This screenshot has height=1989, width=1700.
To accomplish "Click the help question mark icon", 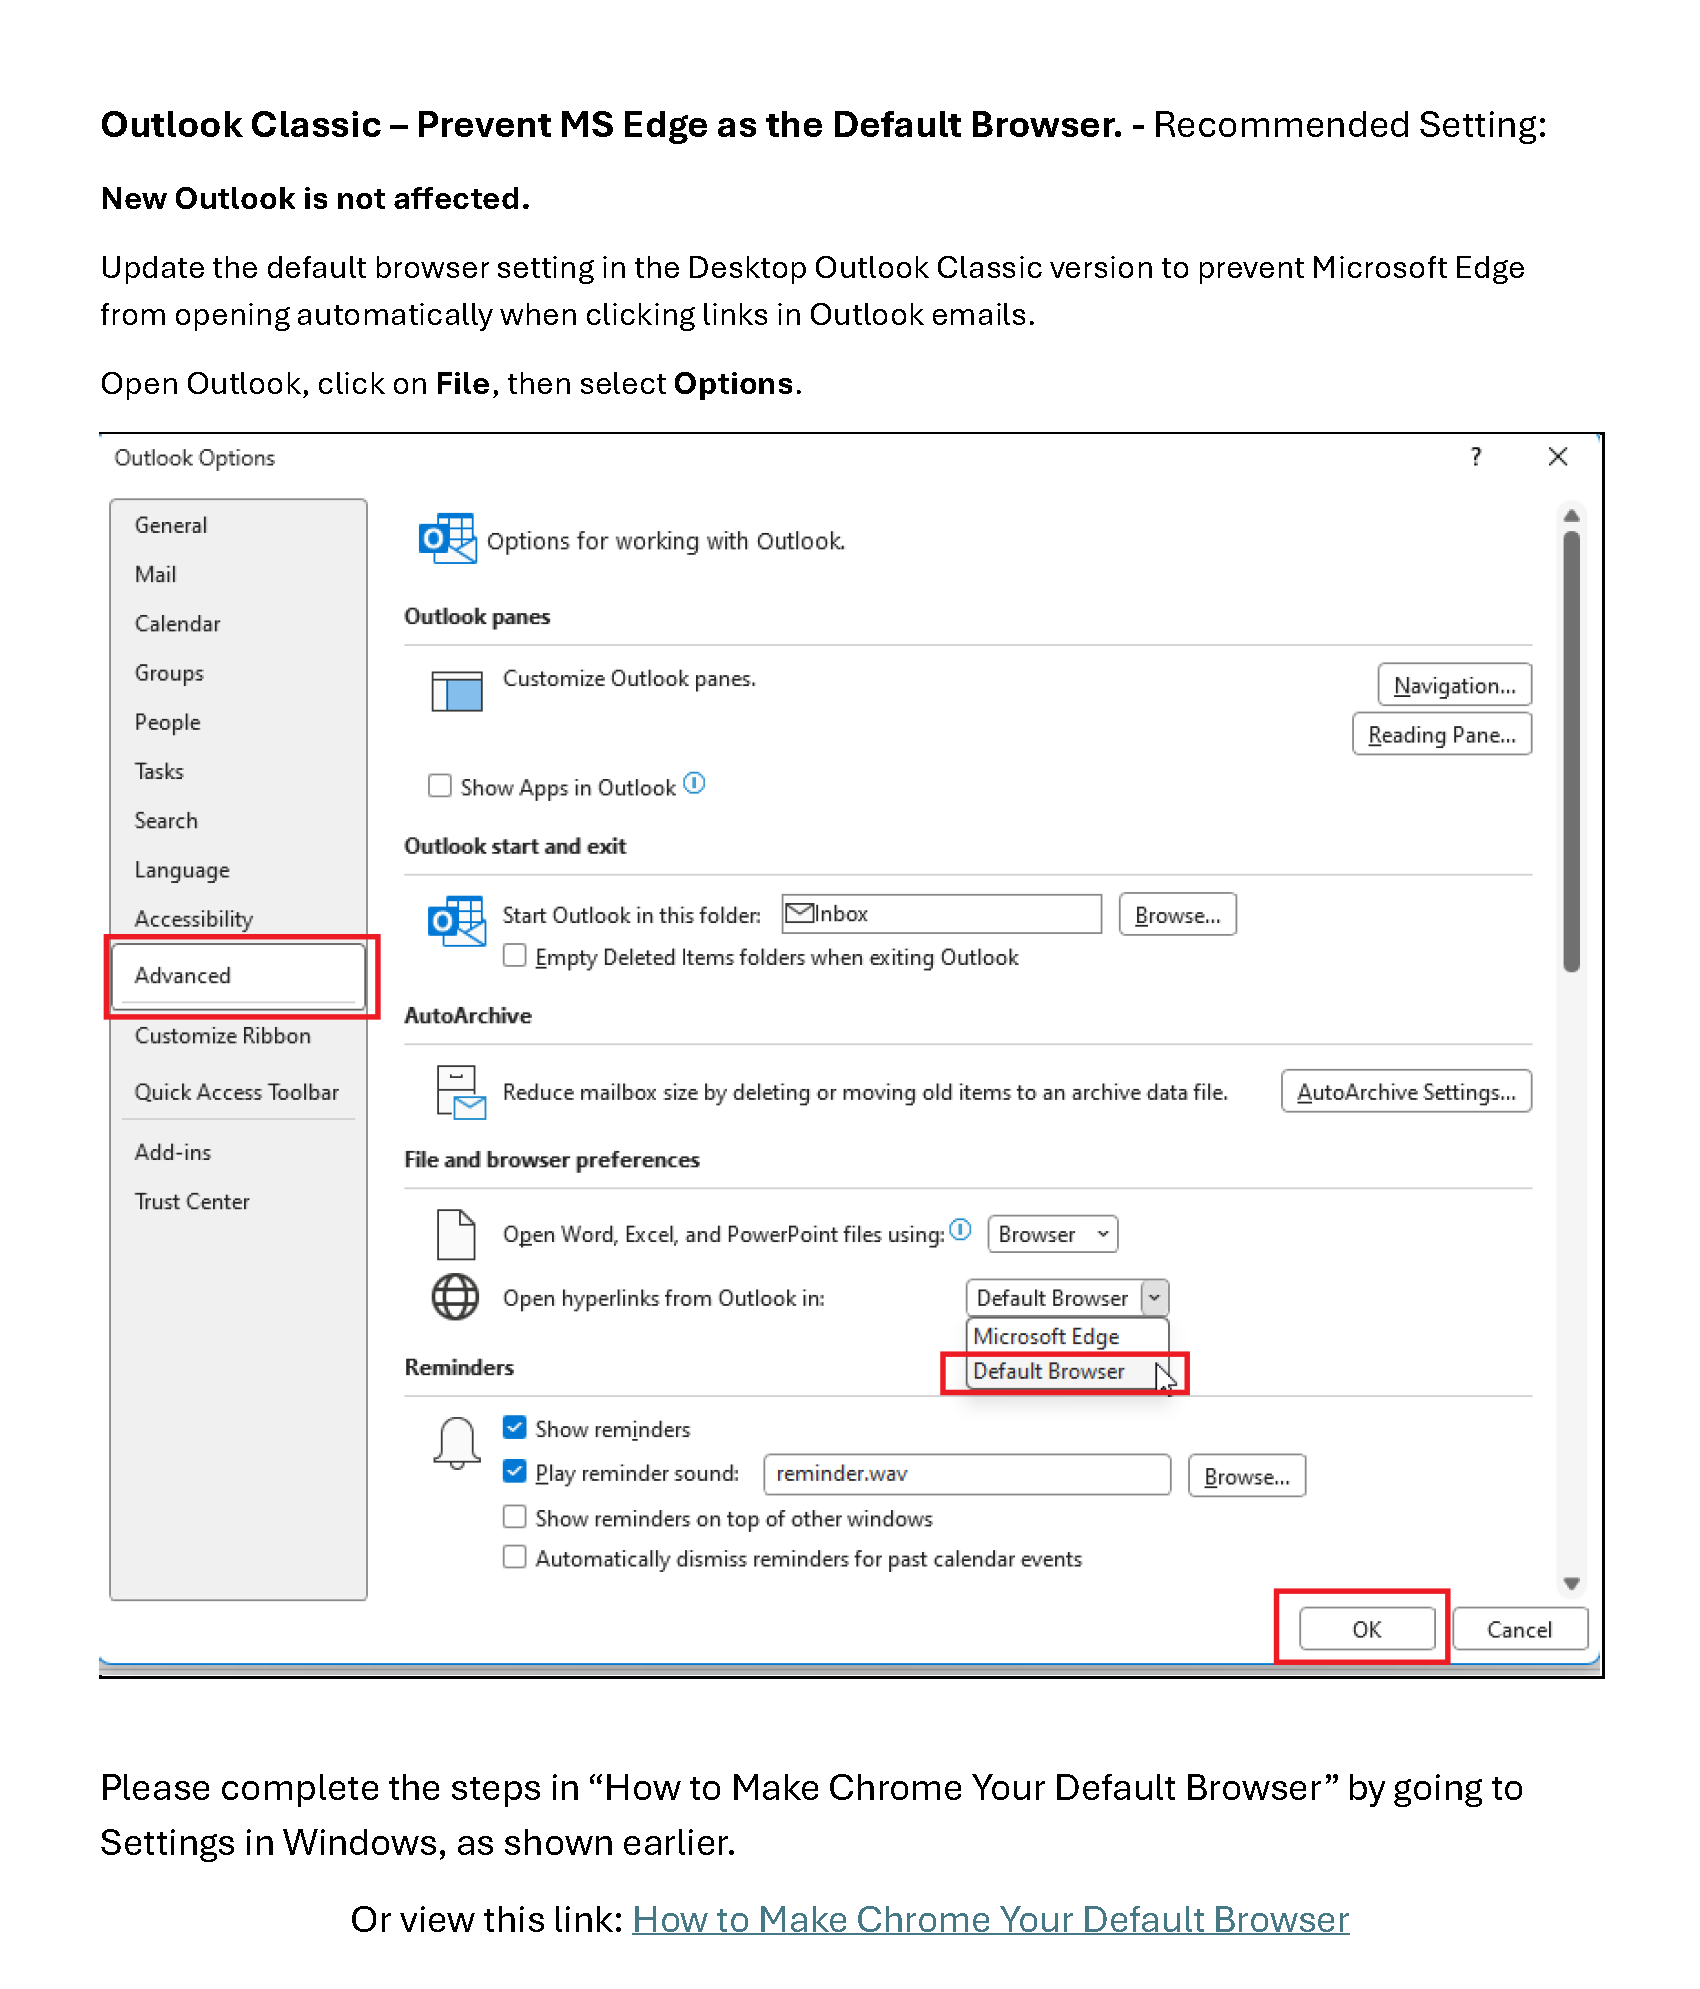I will tap(1475, 457).
